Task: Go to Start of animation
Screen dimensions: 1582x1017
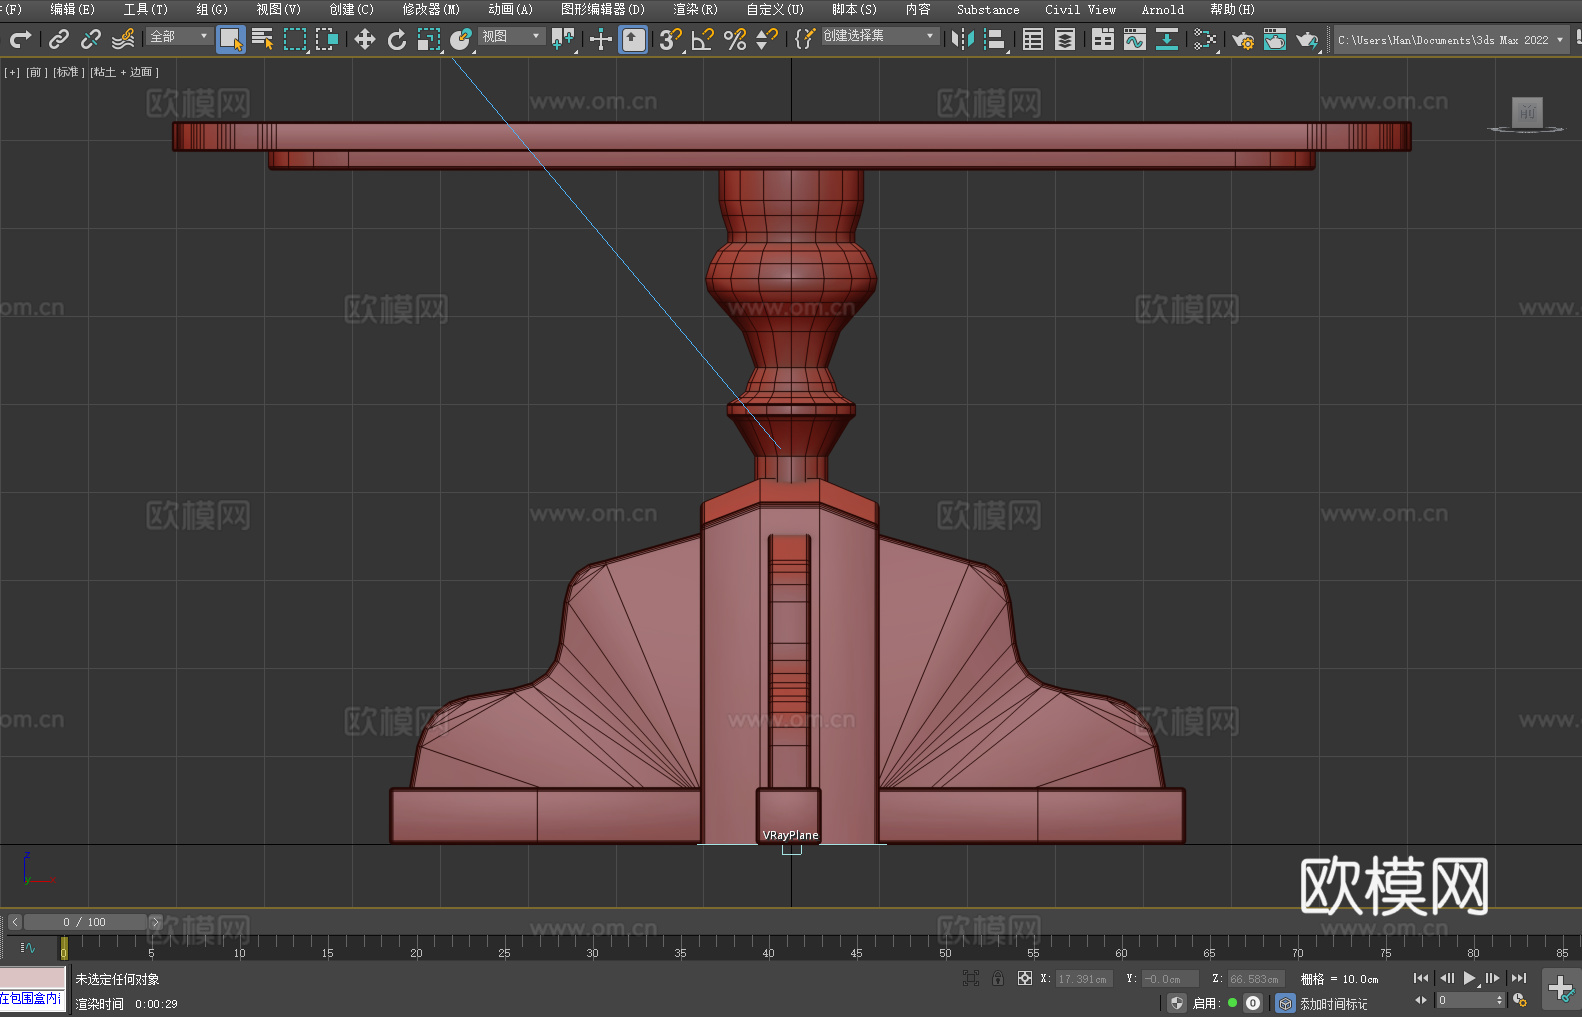Action: pos(1421,978)
